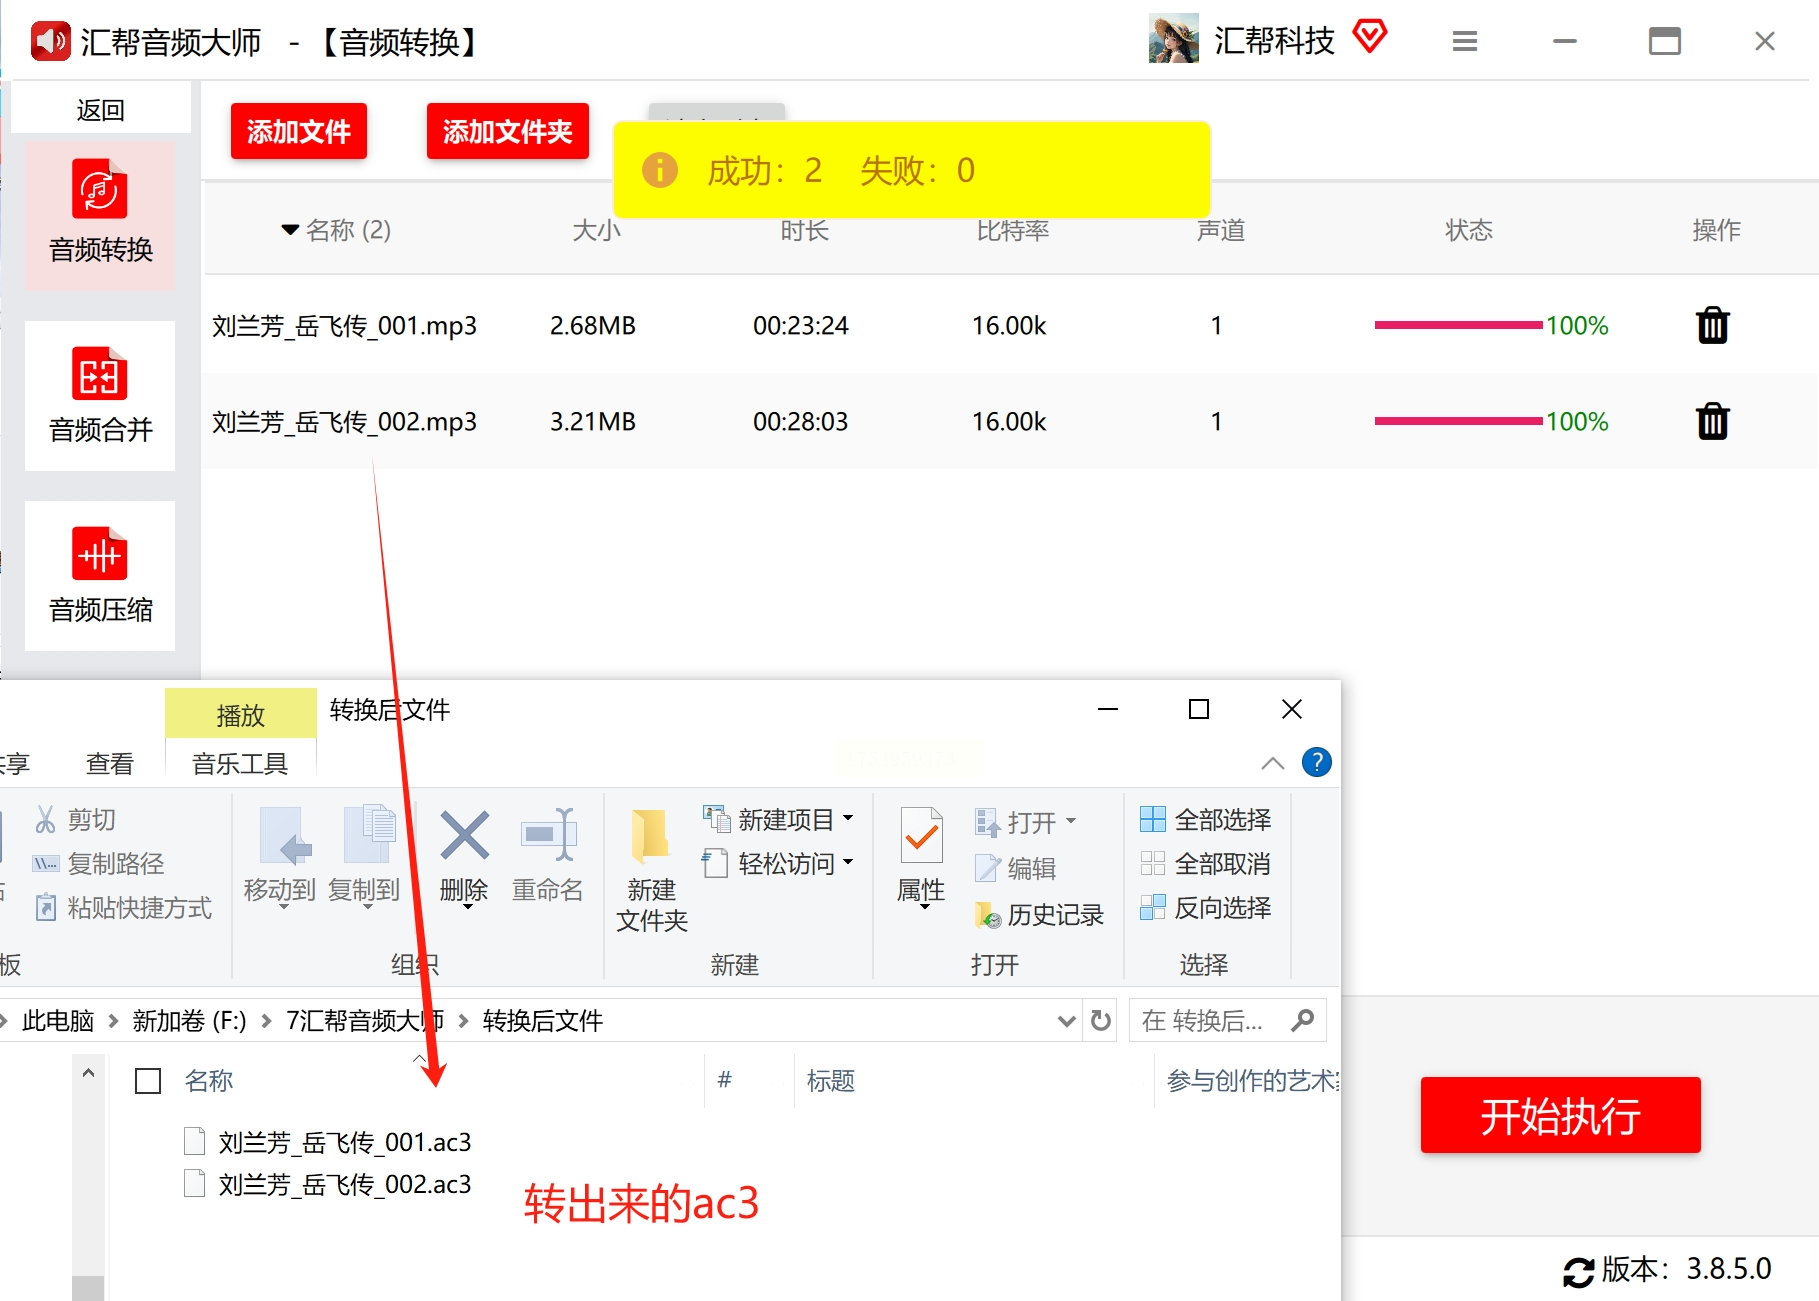Toggle the select-all checkbox beside 名称 column
Image resolution: width=1819 pixels, height=1301 pixels.
point(148,1080)
